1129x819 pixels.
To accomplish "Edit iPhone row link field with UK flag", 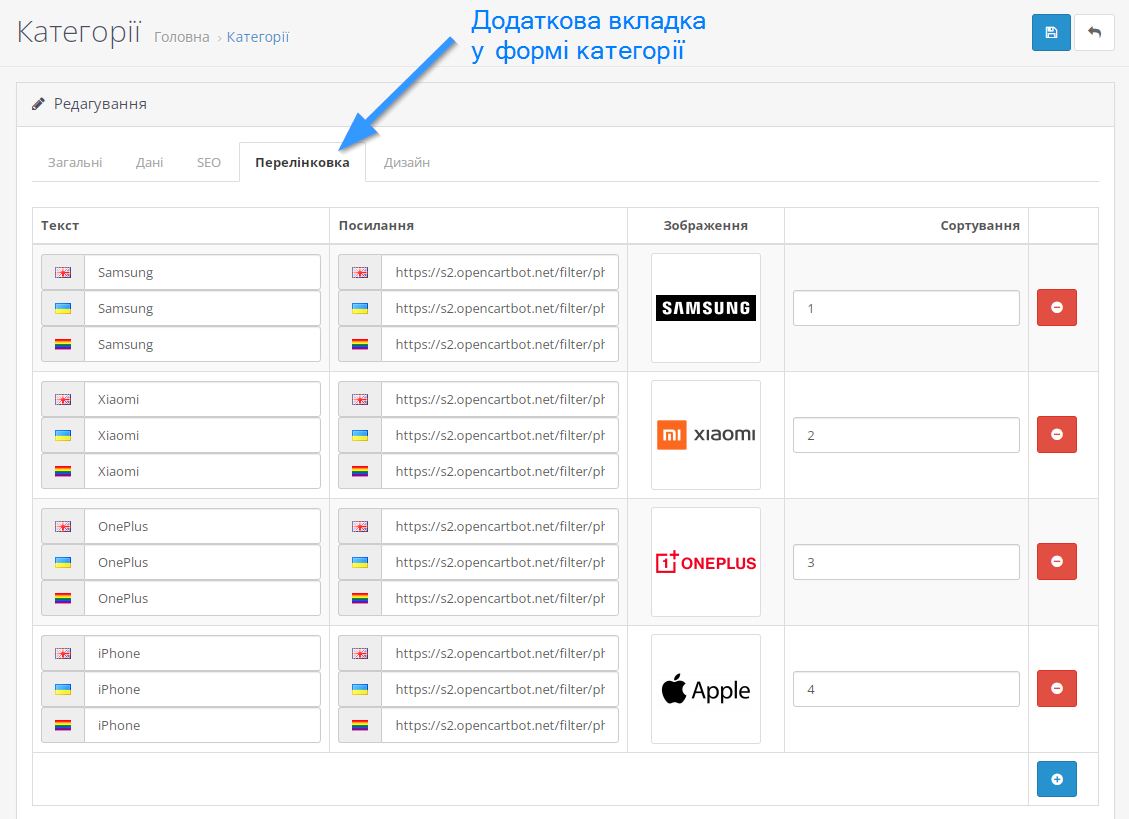I will coord(500,653).
